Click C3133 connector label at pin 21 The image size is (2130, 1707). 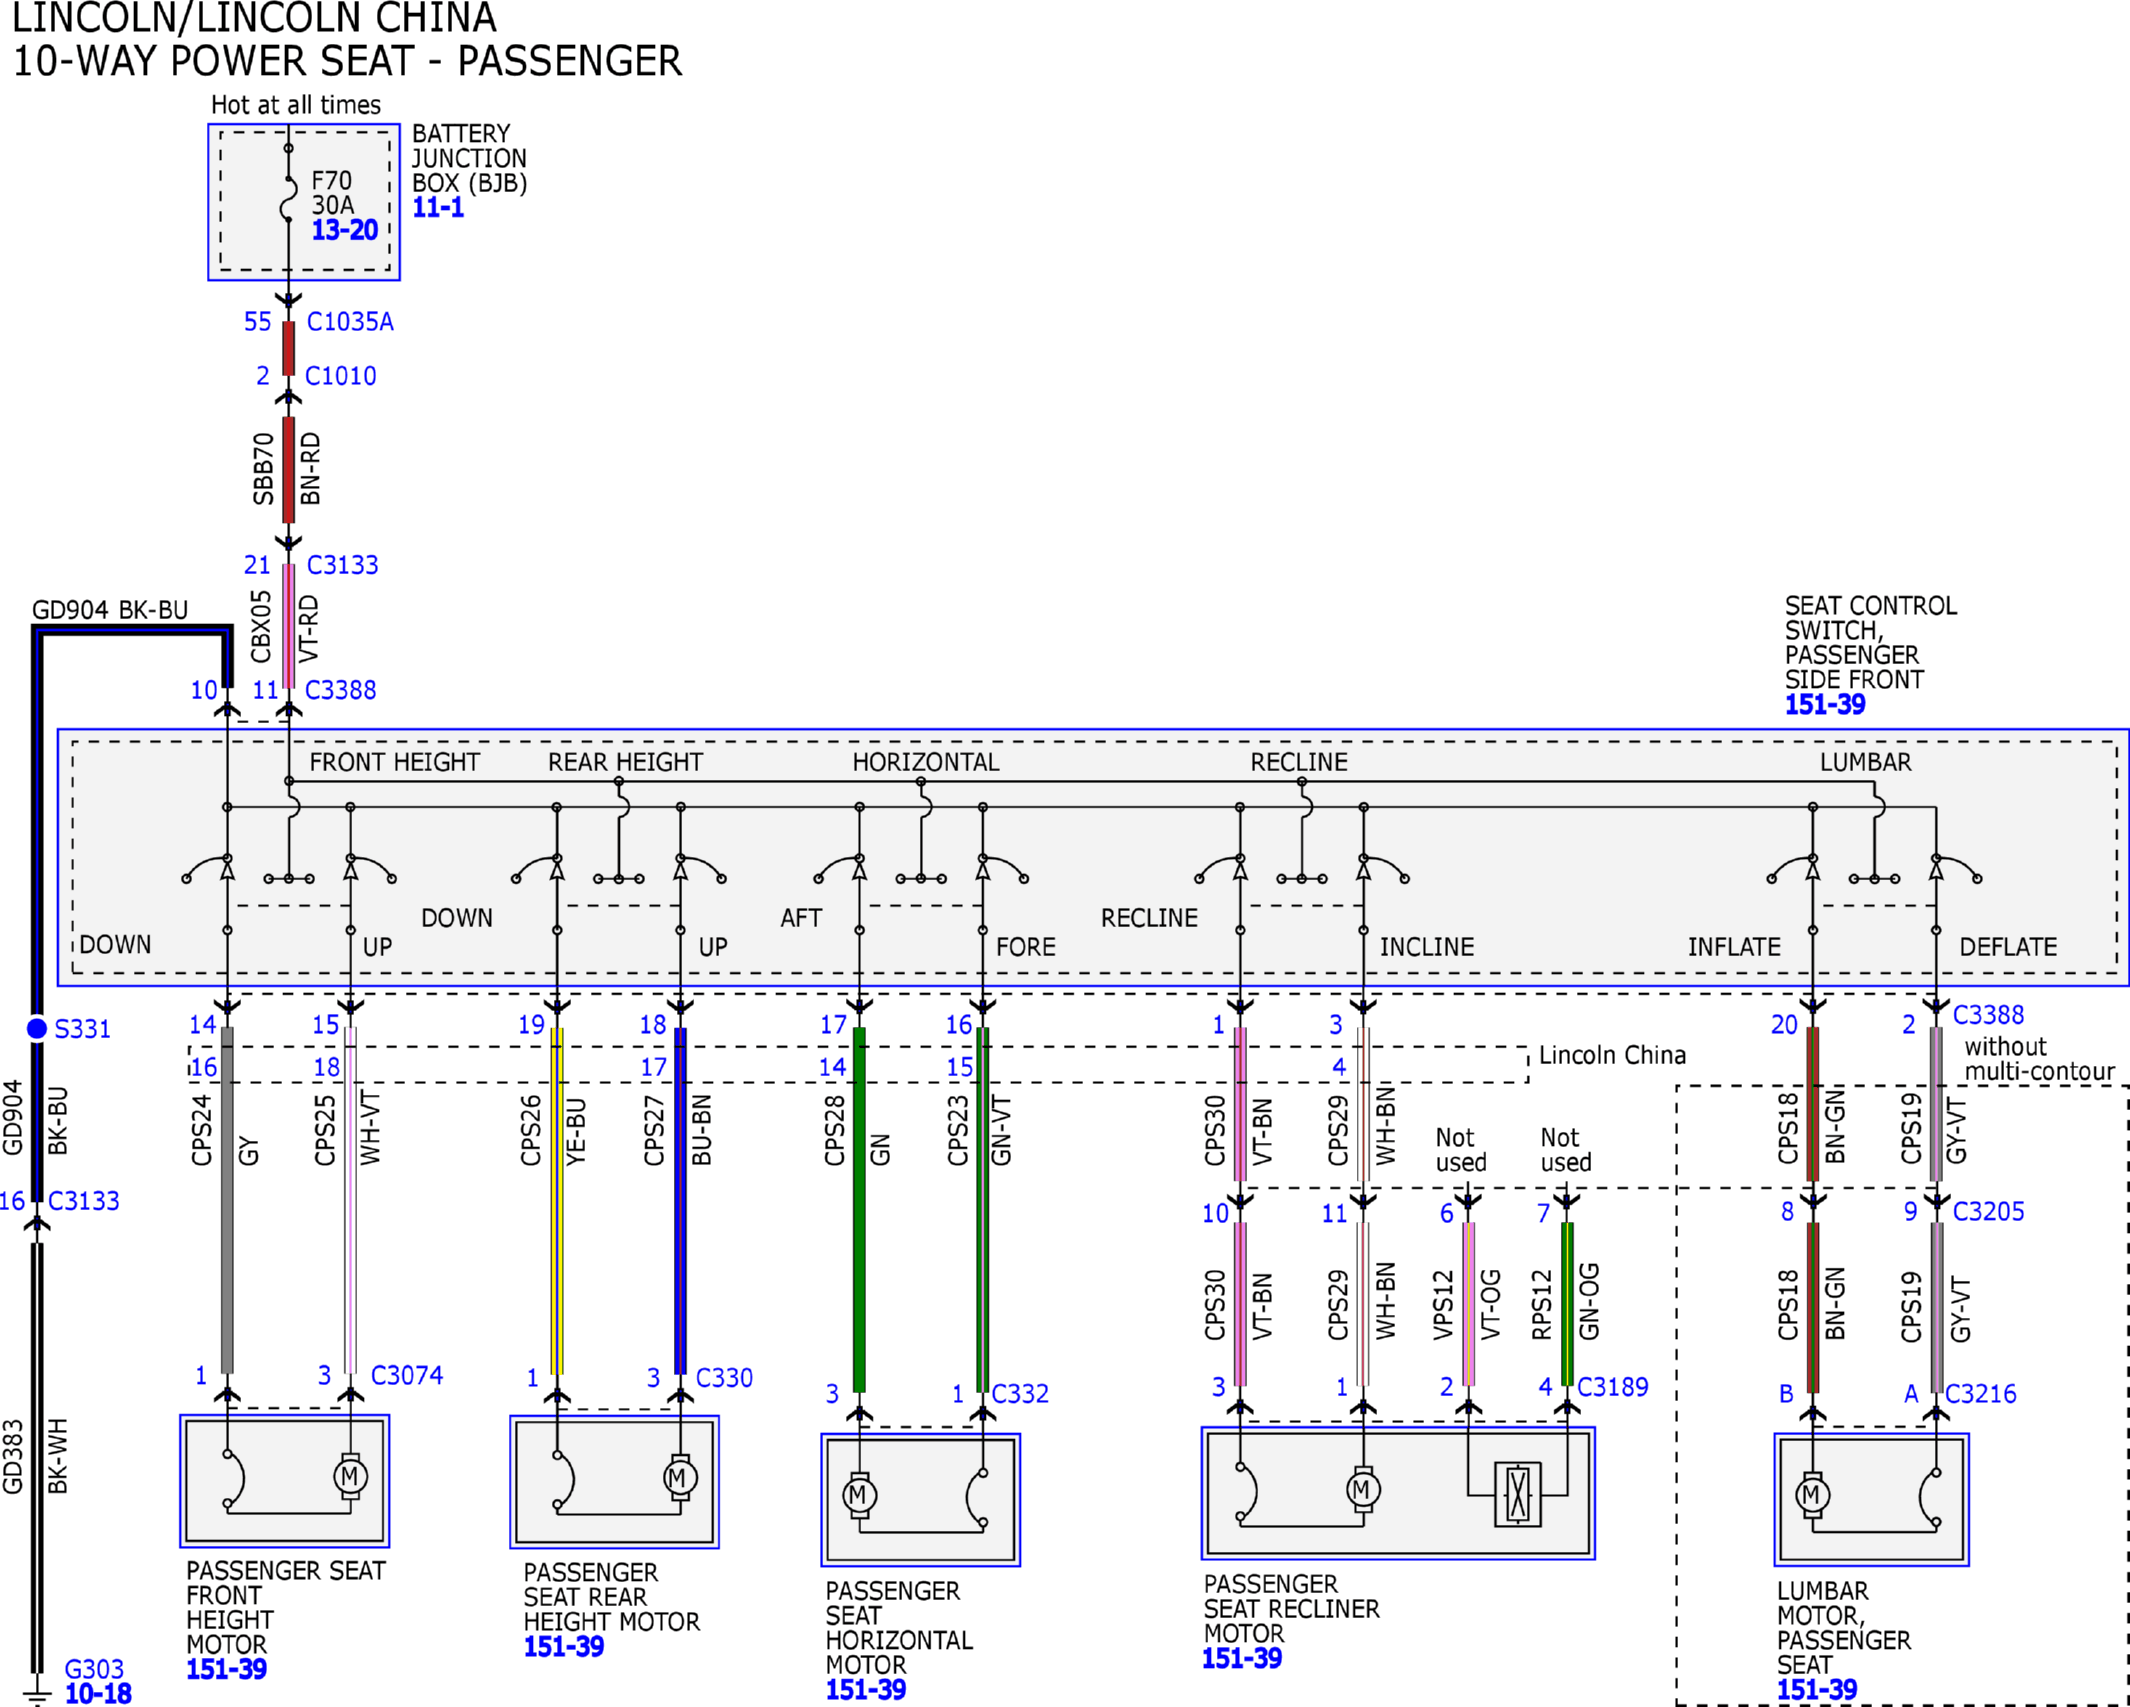pos(342,565)
